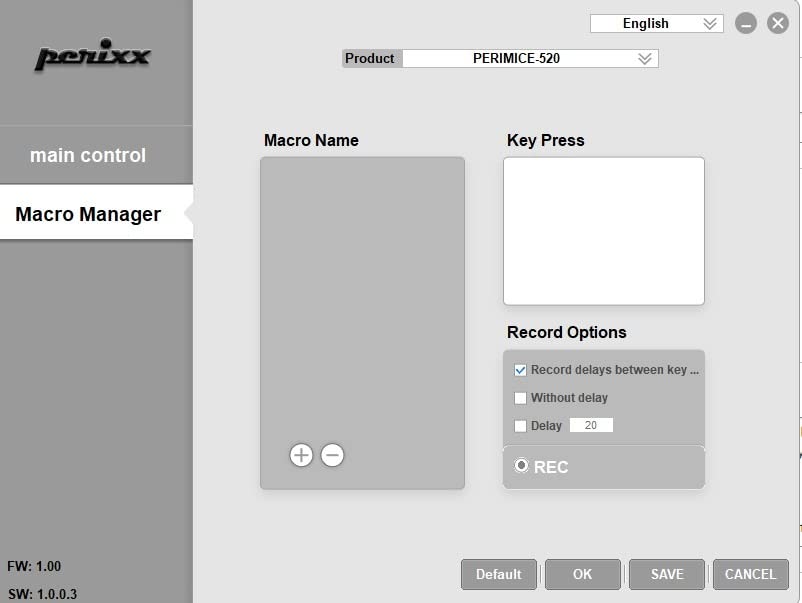Confirm with the OK button

coord(583,574)
